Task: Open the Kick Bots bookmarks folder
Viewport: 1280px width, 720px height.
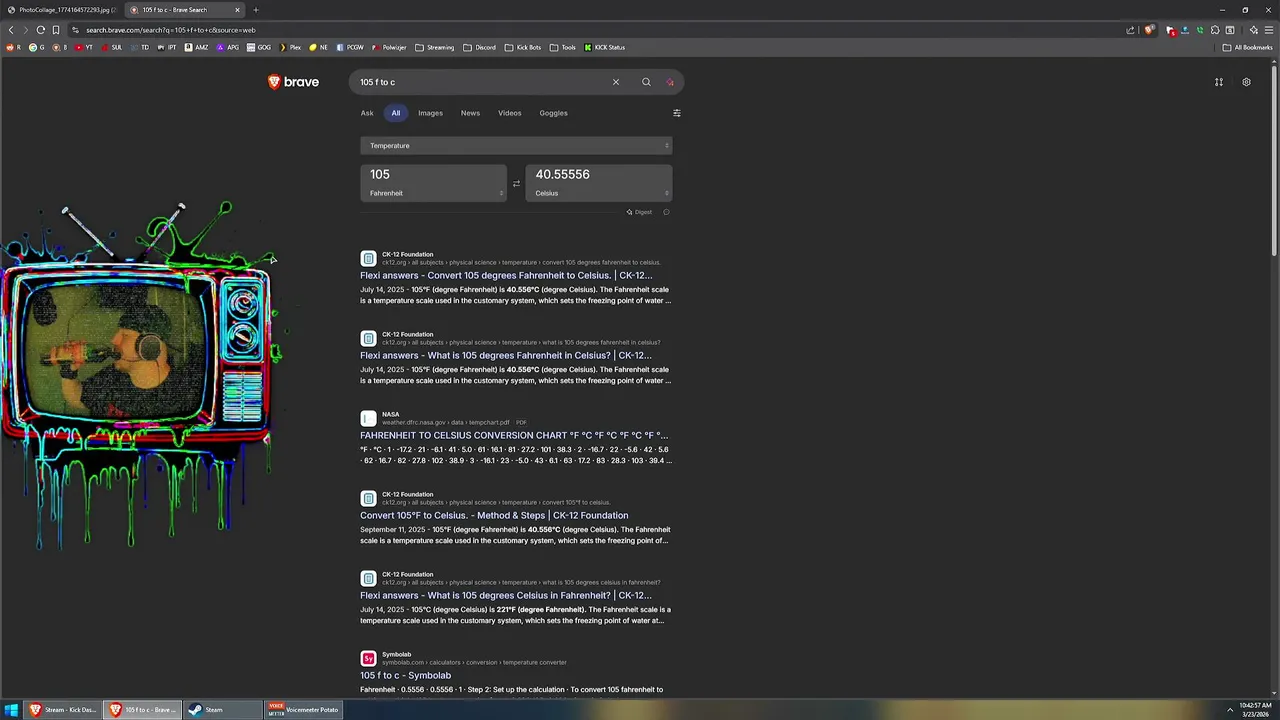Action: click(523, 47)
